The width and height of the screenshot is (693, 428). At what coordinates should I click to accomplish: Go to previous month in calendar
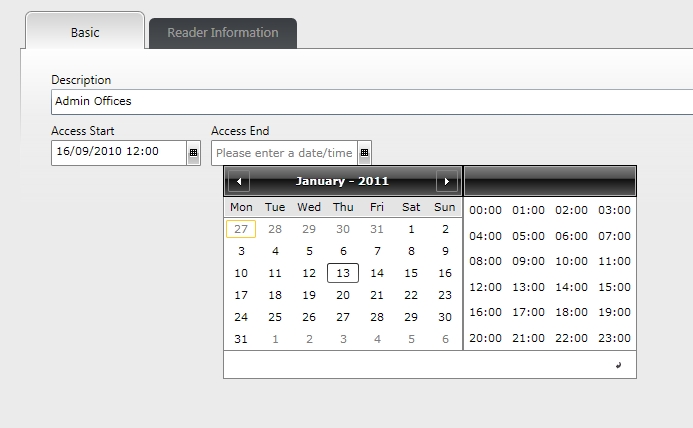(238, 181)
